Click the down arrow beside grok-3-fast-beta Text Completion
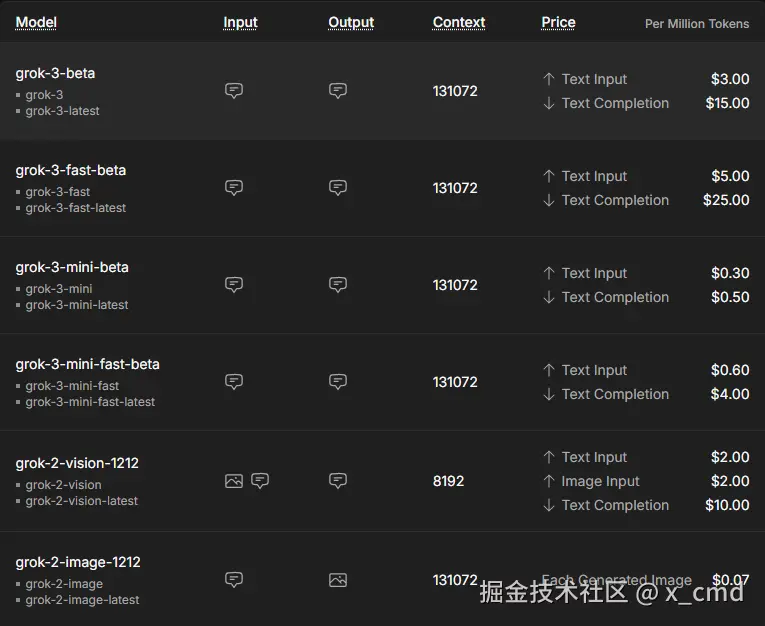765x626 pixels. 549,200
